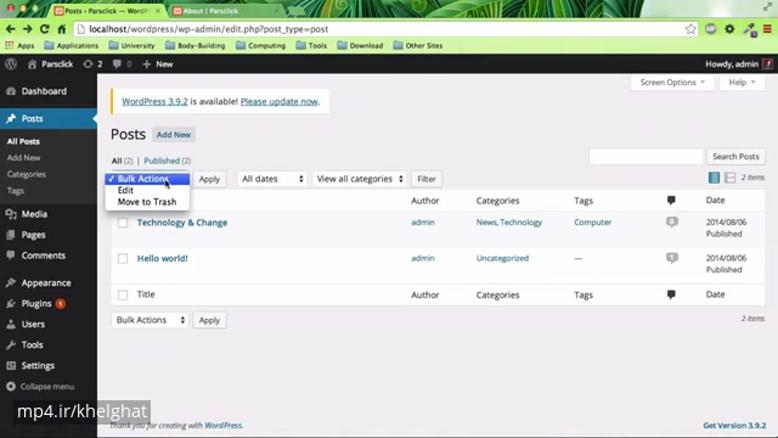Click Howdy, admin account menu
778x438 pixels.
coord(739,64)
